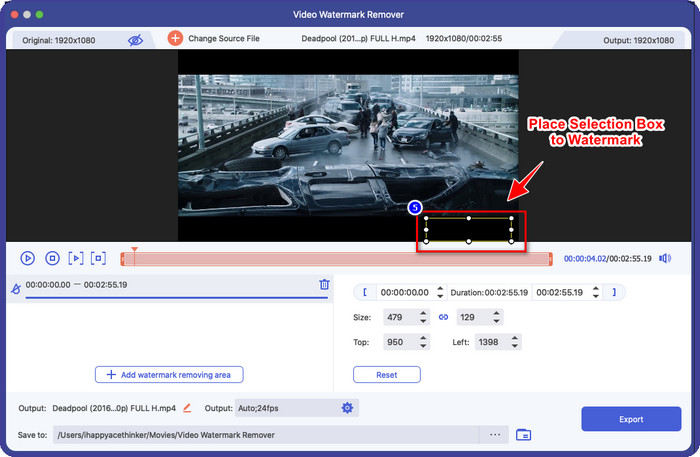The image size is (700, 457).
Task: Click the Left position field 1398
Action: click(x=492, y=342)
